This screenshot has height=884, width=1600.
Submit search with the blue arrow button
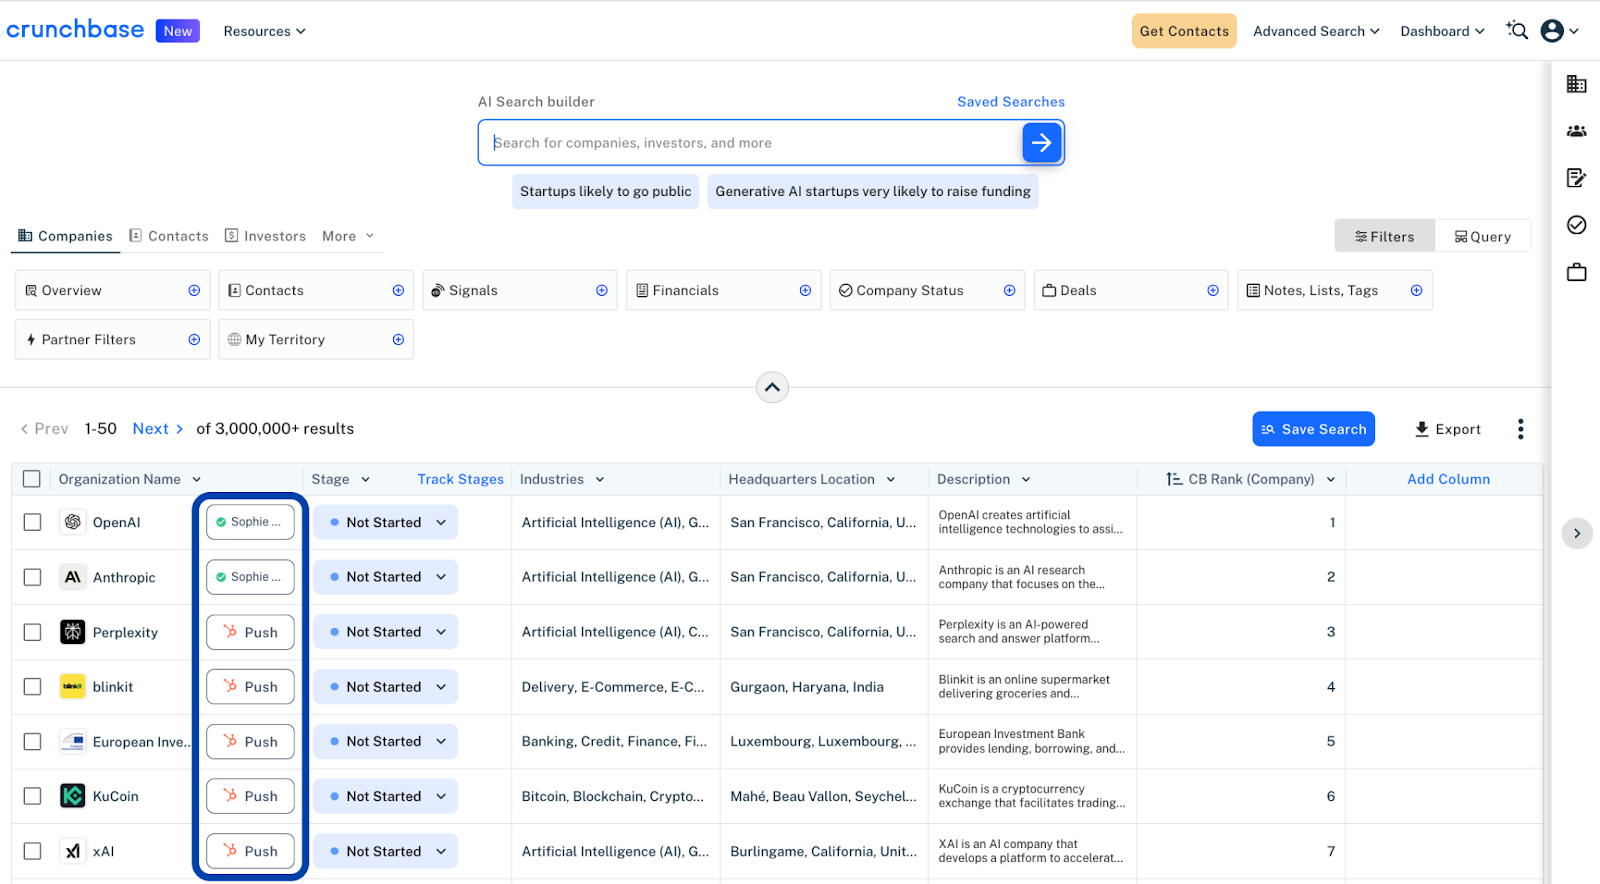(x=1042, y=143)
